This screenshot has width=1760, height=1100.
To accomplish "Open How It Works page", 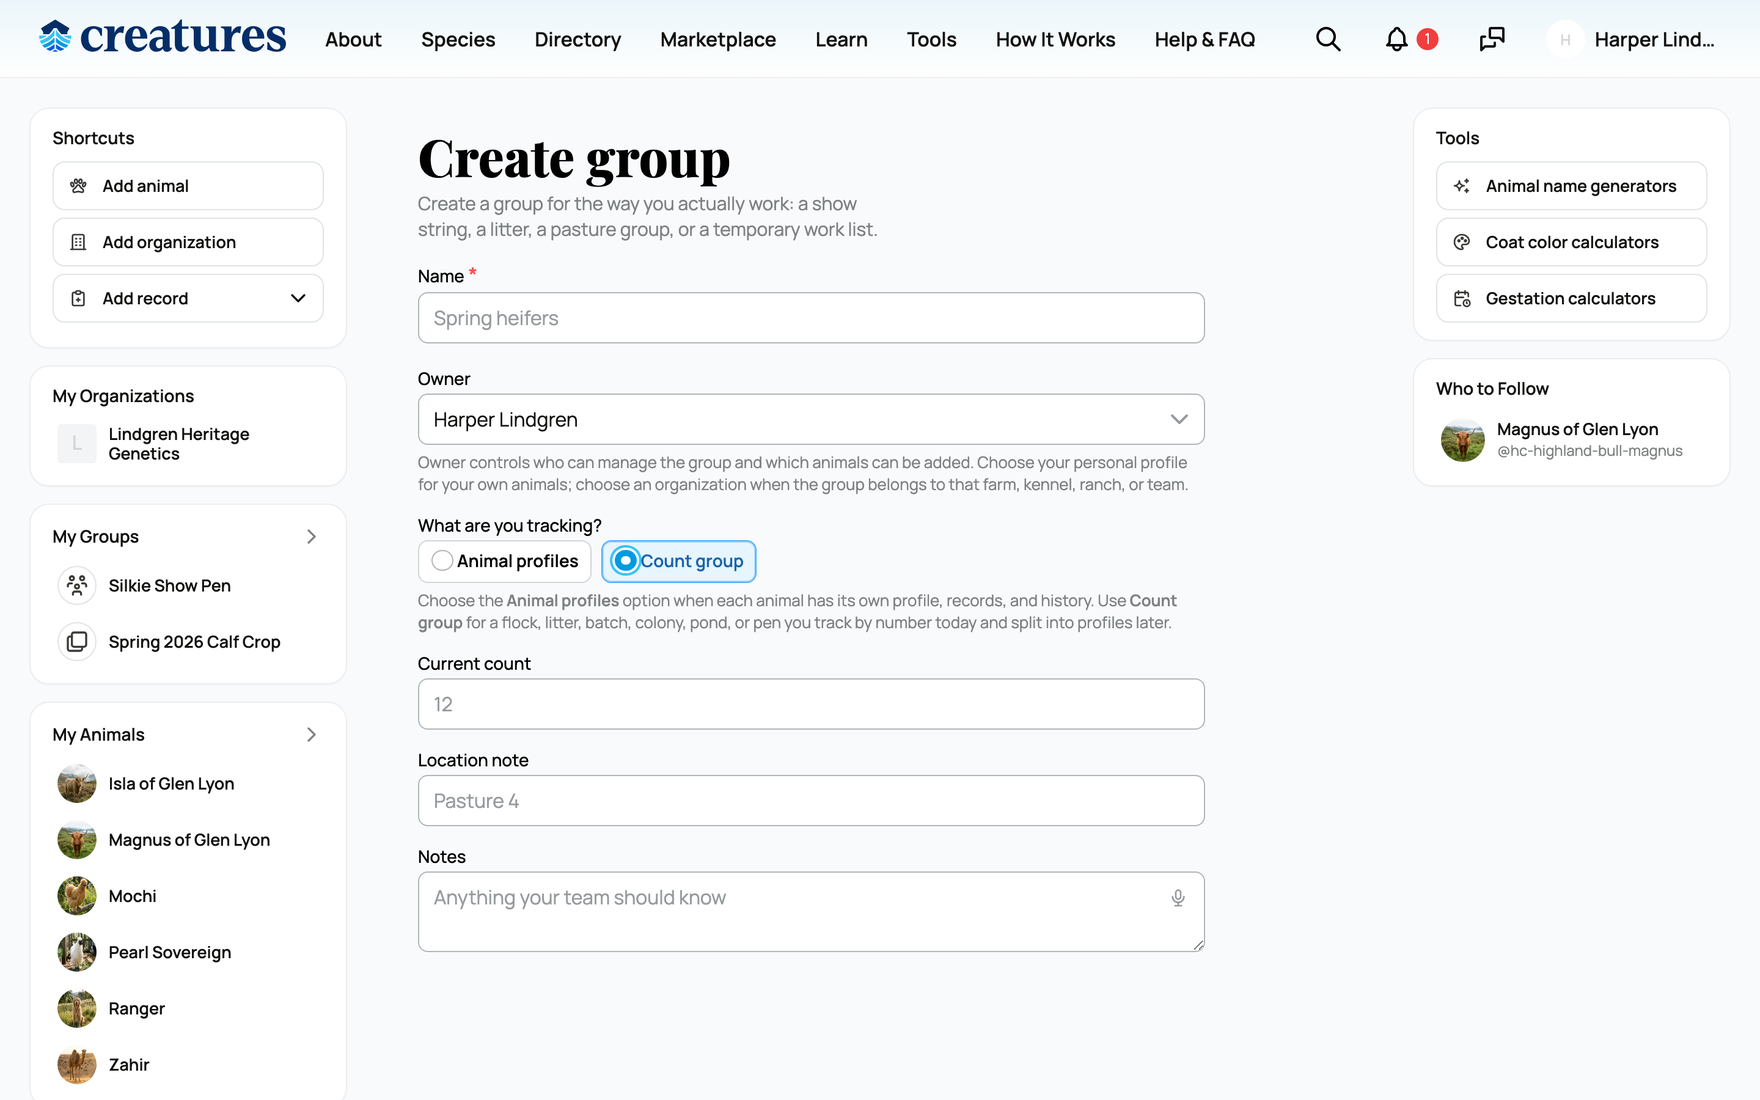I will (x=1055, y=39).
